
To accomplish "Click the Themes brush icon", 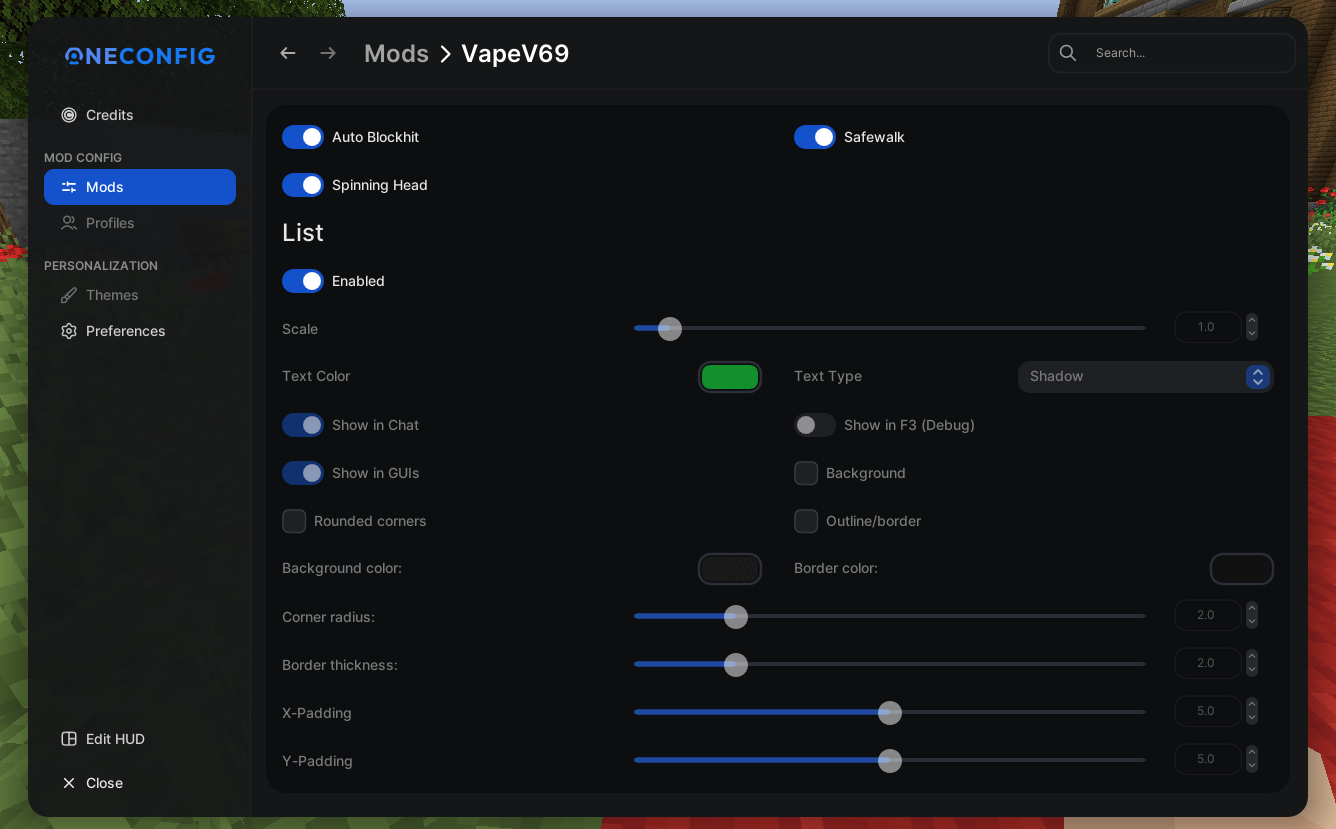I will pos(69,295).
